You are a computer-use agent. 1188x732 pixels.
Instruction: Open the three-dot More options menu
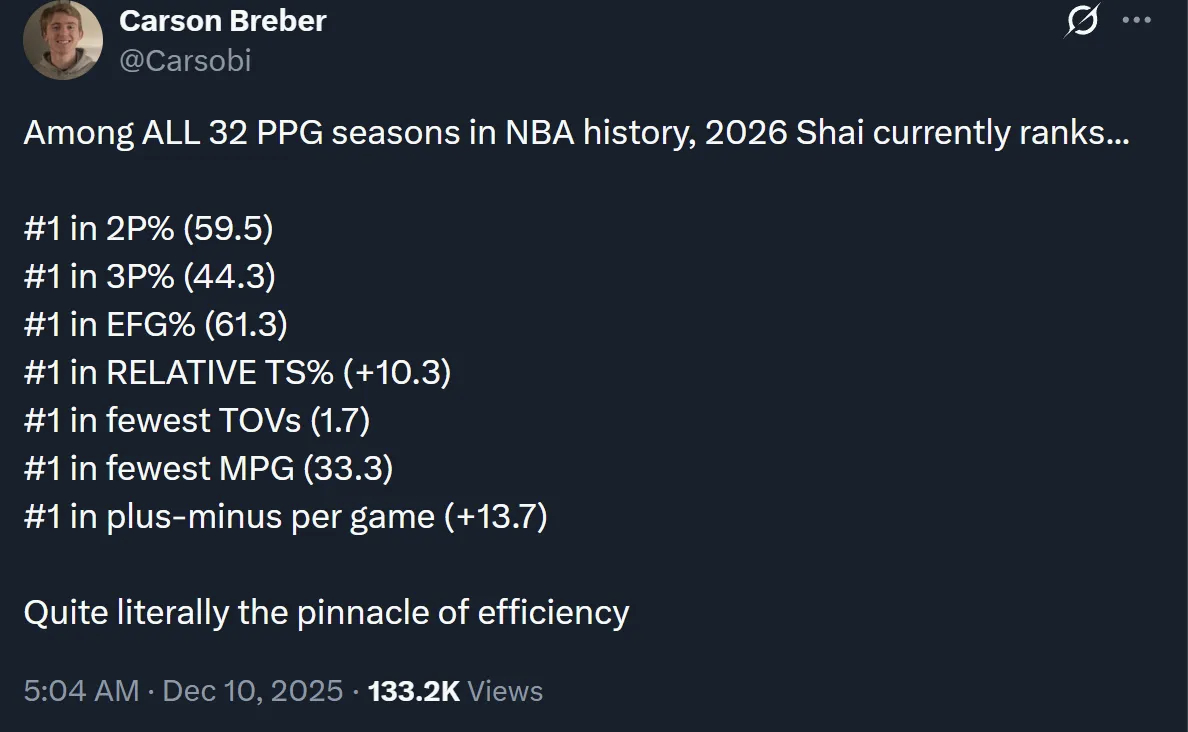pyautogui.click(x=1137, y=20)
